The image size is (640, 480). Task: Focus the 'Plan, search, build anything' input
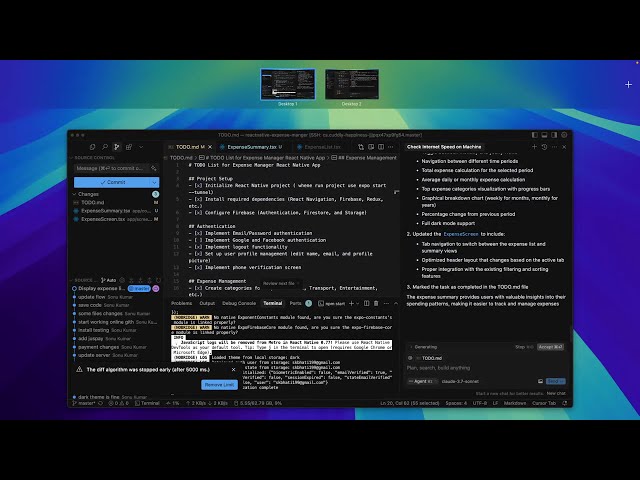486,368
